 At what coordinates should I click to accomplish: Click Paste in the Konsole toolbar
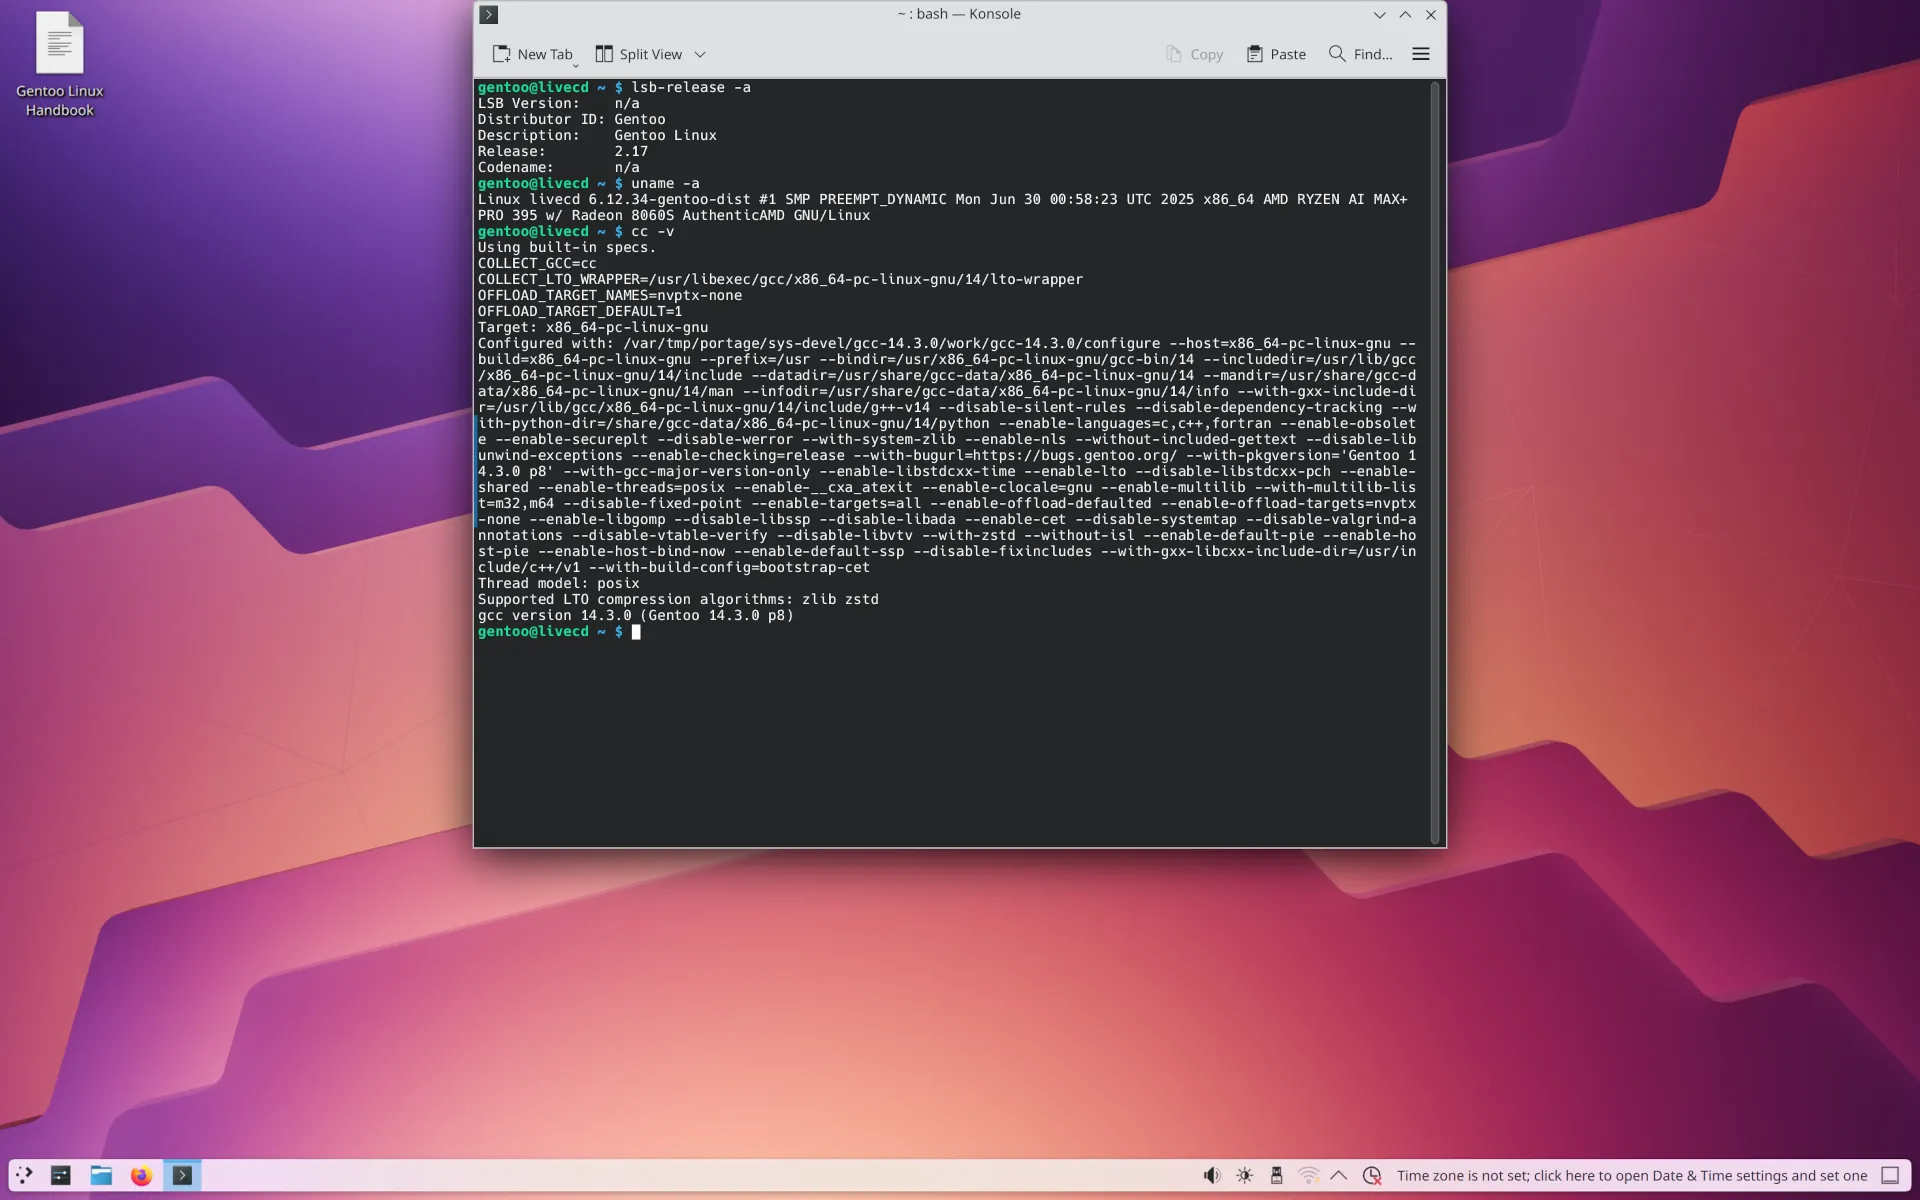pyautogui.click(x=1276, y=54)
